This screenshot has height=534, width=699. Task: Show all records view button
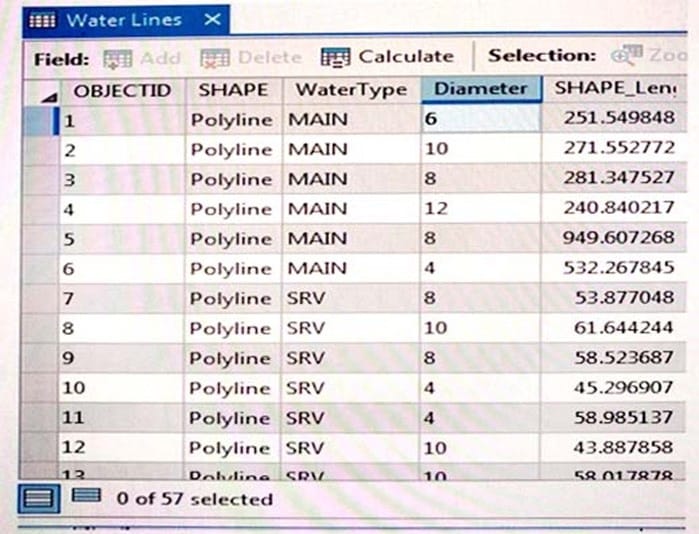39,498
